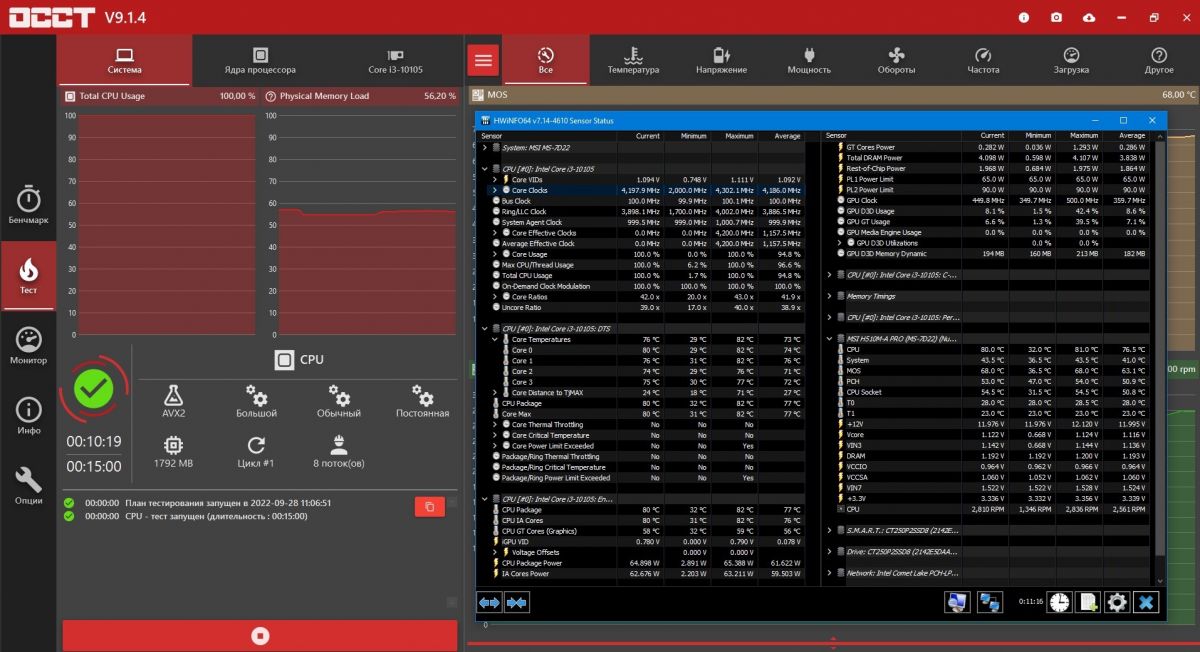Open HWiNFO sensor settings gear

pyautogui.click(x=1117, y=602)
